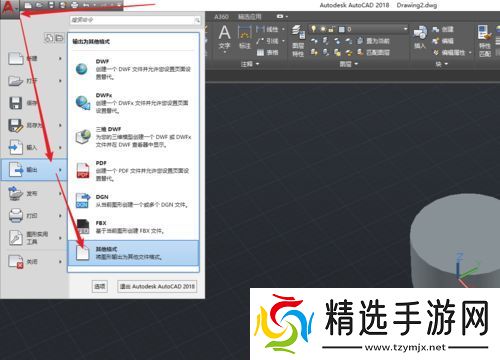
Task: Toggle layer lock icon in layer dropdown
Action: coord(331,29)
